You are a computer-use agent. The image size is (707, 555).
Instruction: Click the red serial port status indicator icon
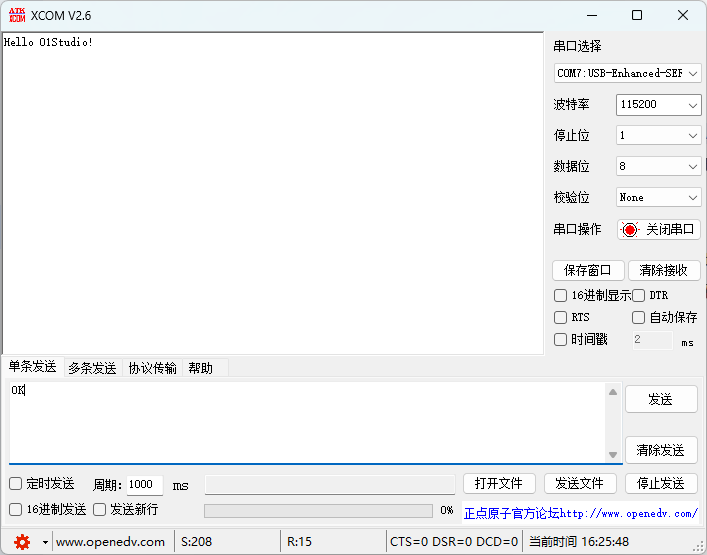pyautogui.click(x=630, y=229)
